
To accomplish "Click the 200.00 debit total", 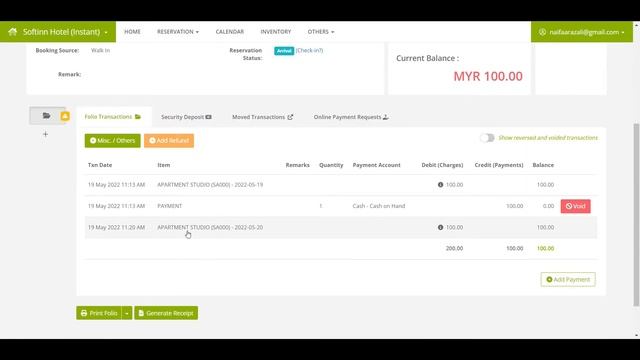I will coord(454,248).
